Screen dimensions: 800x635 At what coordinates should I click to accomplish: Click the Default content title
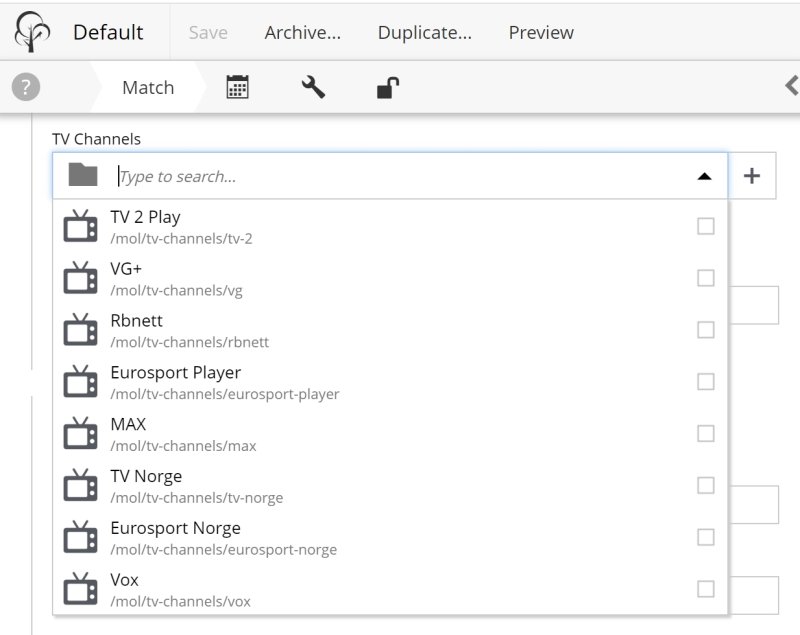(x=108, y=32)
